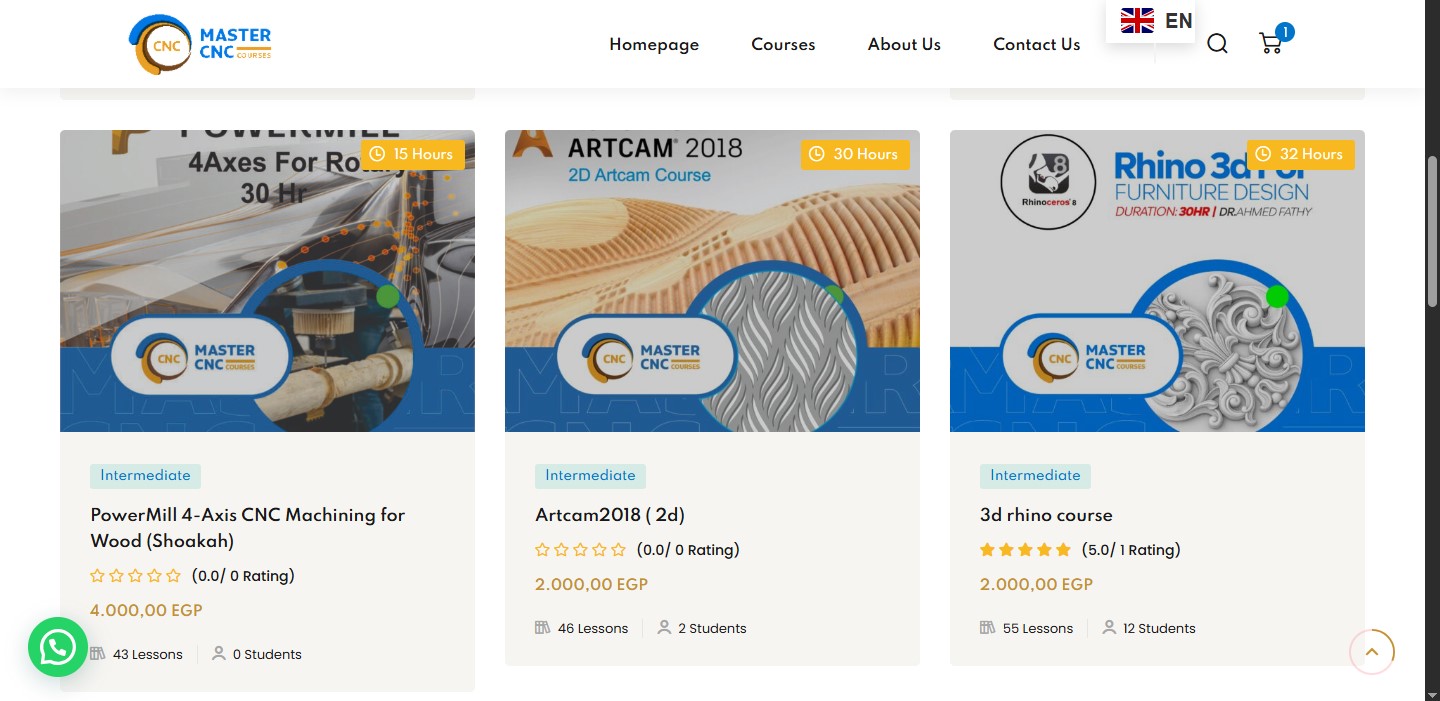This screenshot has width=1440, height=701.
Task: Click the scroll-to-top arrow button
Action: coord(1371,652)
